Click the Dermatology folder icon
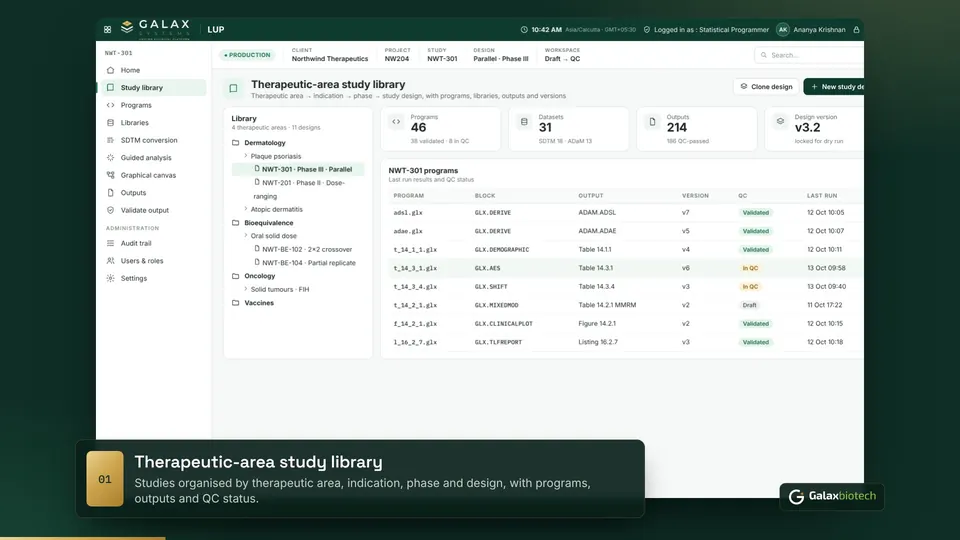 click(x=236, y=143)
